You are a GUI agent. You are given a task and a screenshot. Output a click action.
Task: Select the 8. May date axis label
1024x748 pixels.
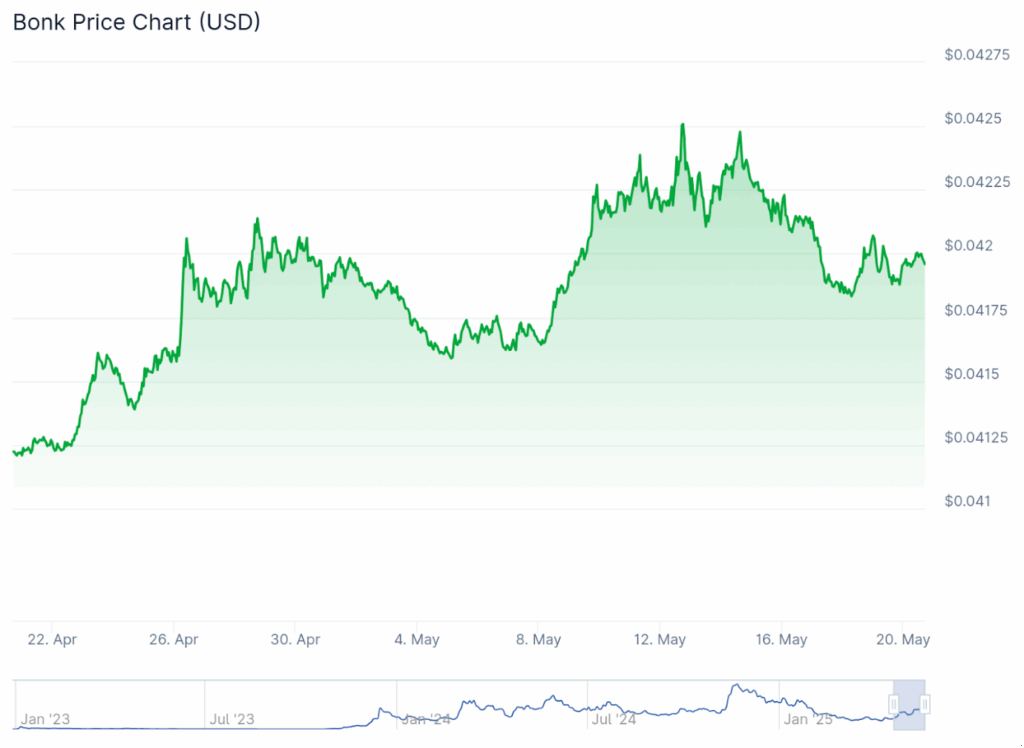539,639
